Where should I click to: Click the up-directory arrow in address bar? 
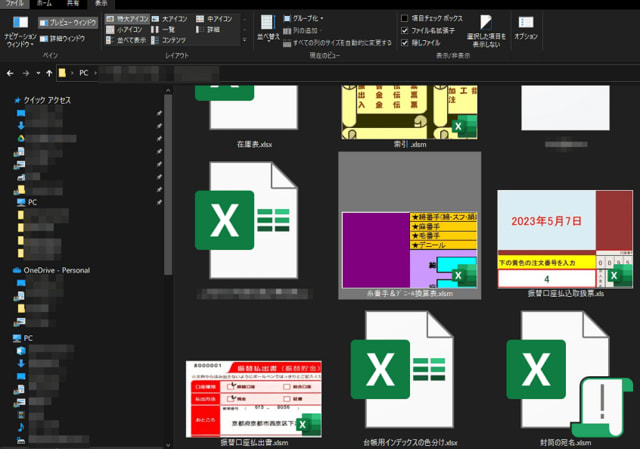[49, 74]
